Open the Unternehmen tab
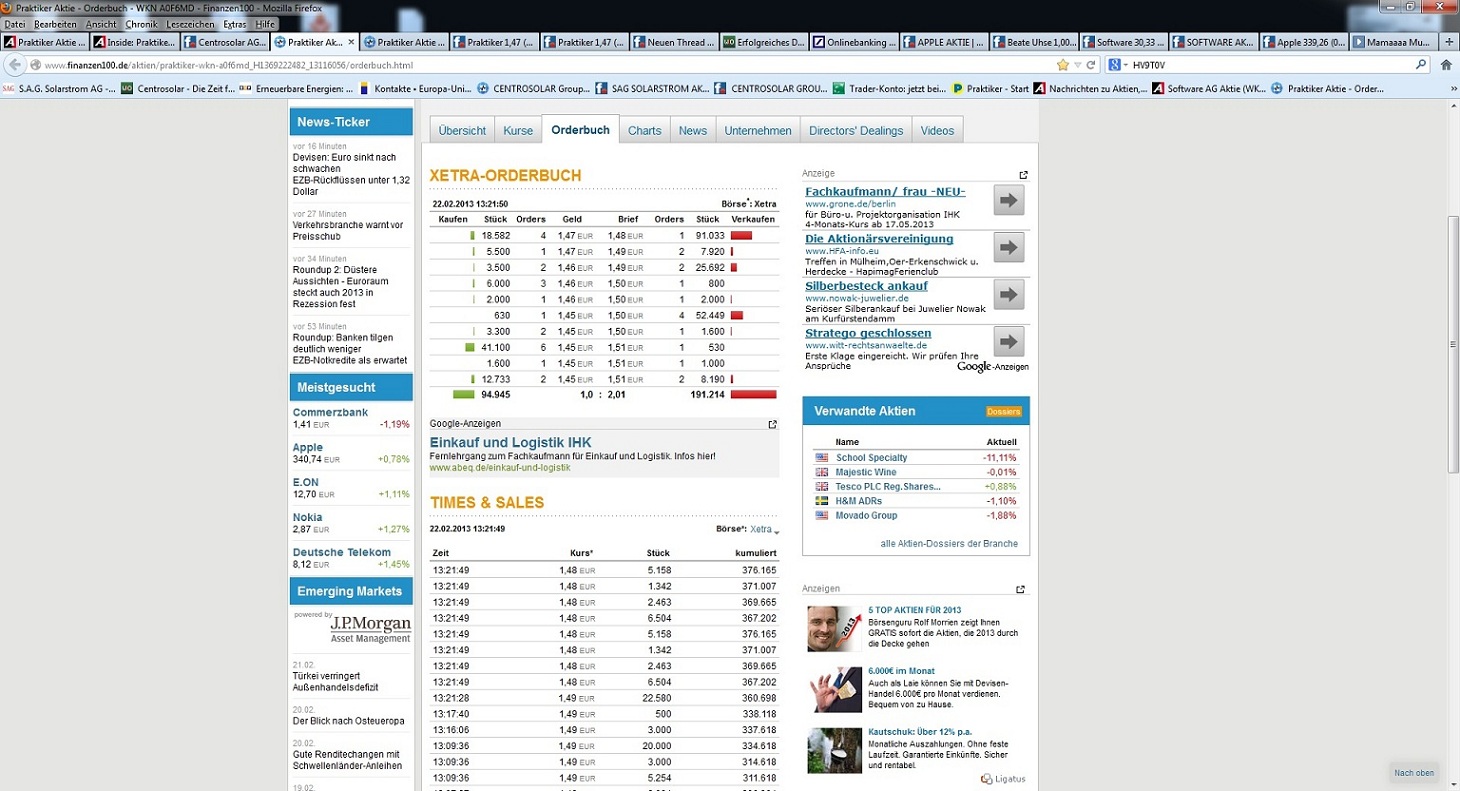This screenshot has height=791, width=1460. point(758,131)
